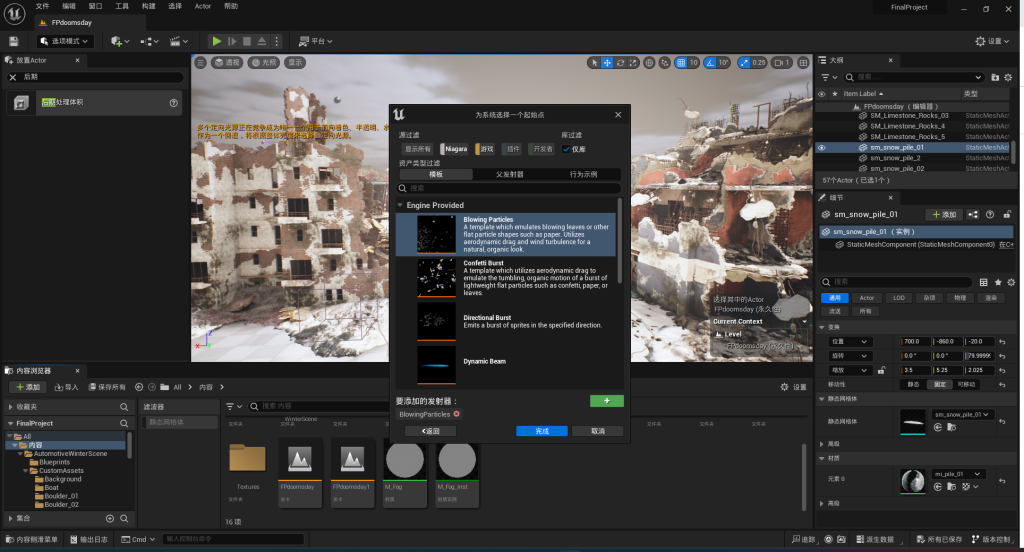Click the 返回 back button in dialog
Viewport: 1024px width, 552px height.
pyautogui.click(x=430, y=431)
